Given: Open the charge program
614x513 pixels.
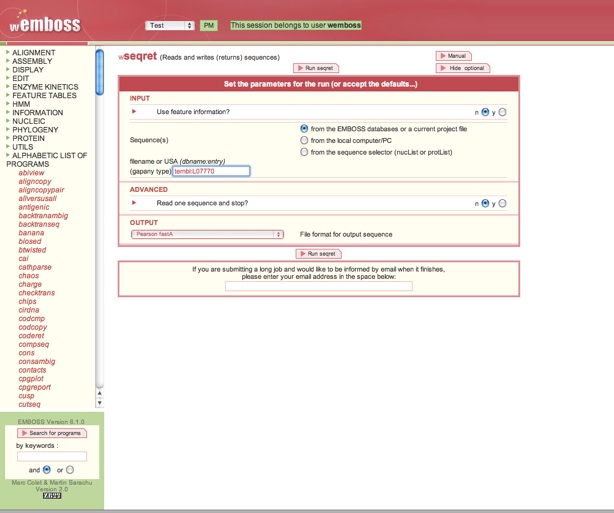Looking at the screenshot, I should [x=30, y=285].
